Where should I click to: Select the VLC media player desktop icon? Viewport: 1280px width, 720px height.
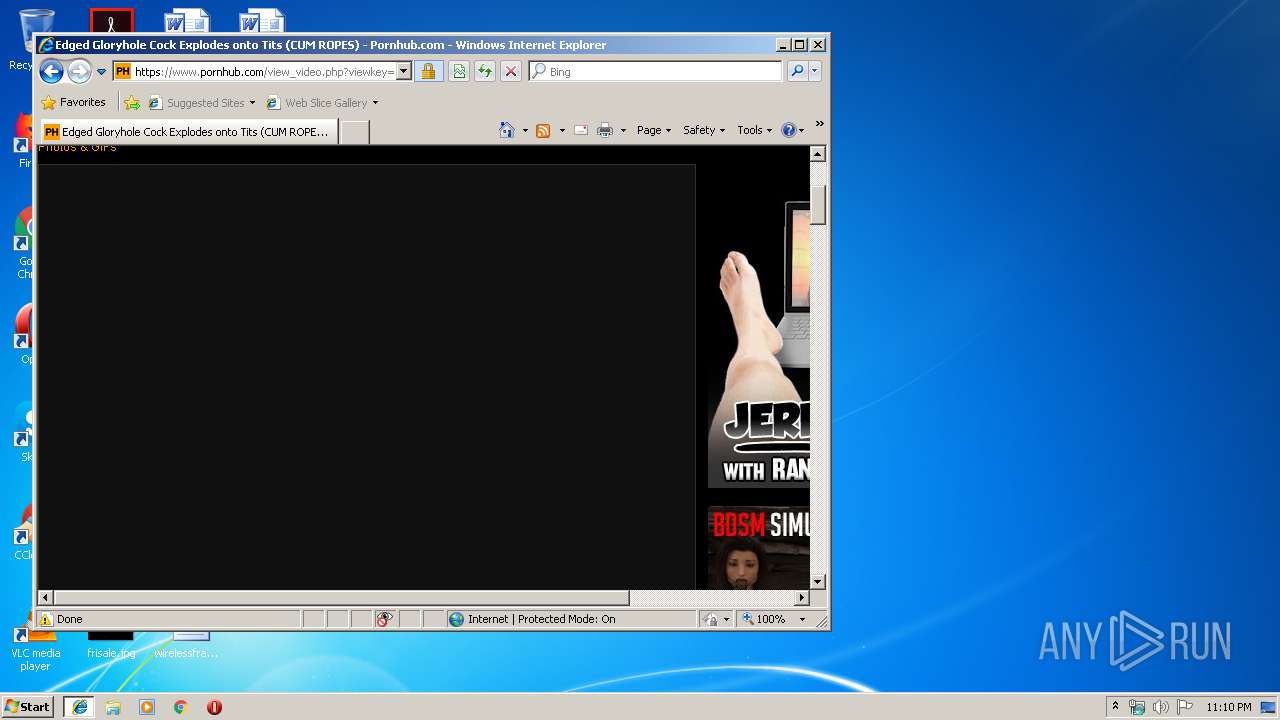(x=35, y=648)
